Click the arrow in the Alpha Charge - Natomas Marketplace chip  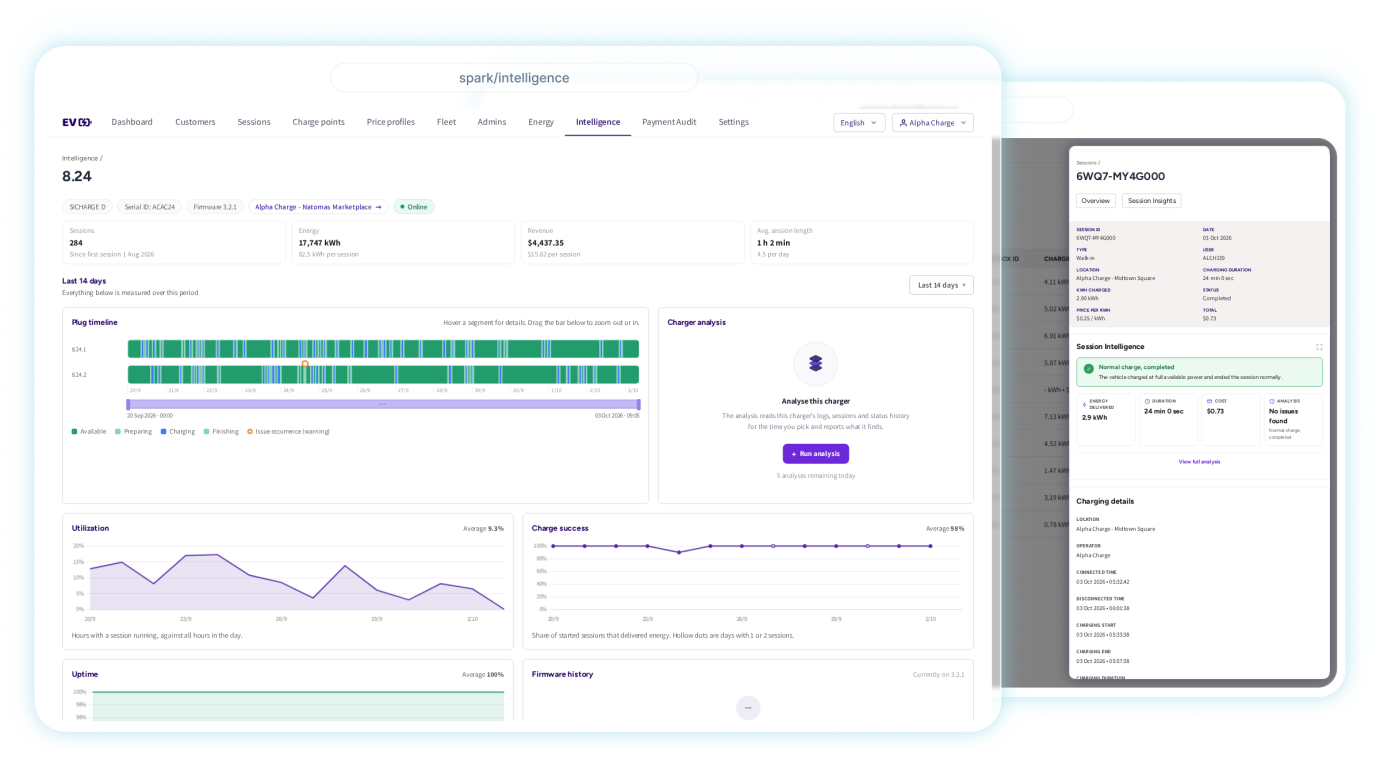pyautogui.click(x=378, y=207)
